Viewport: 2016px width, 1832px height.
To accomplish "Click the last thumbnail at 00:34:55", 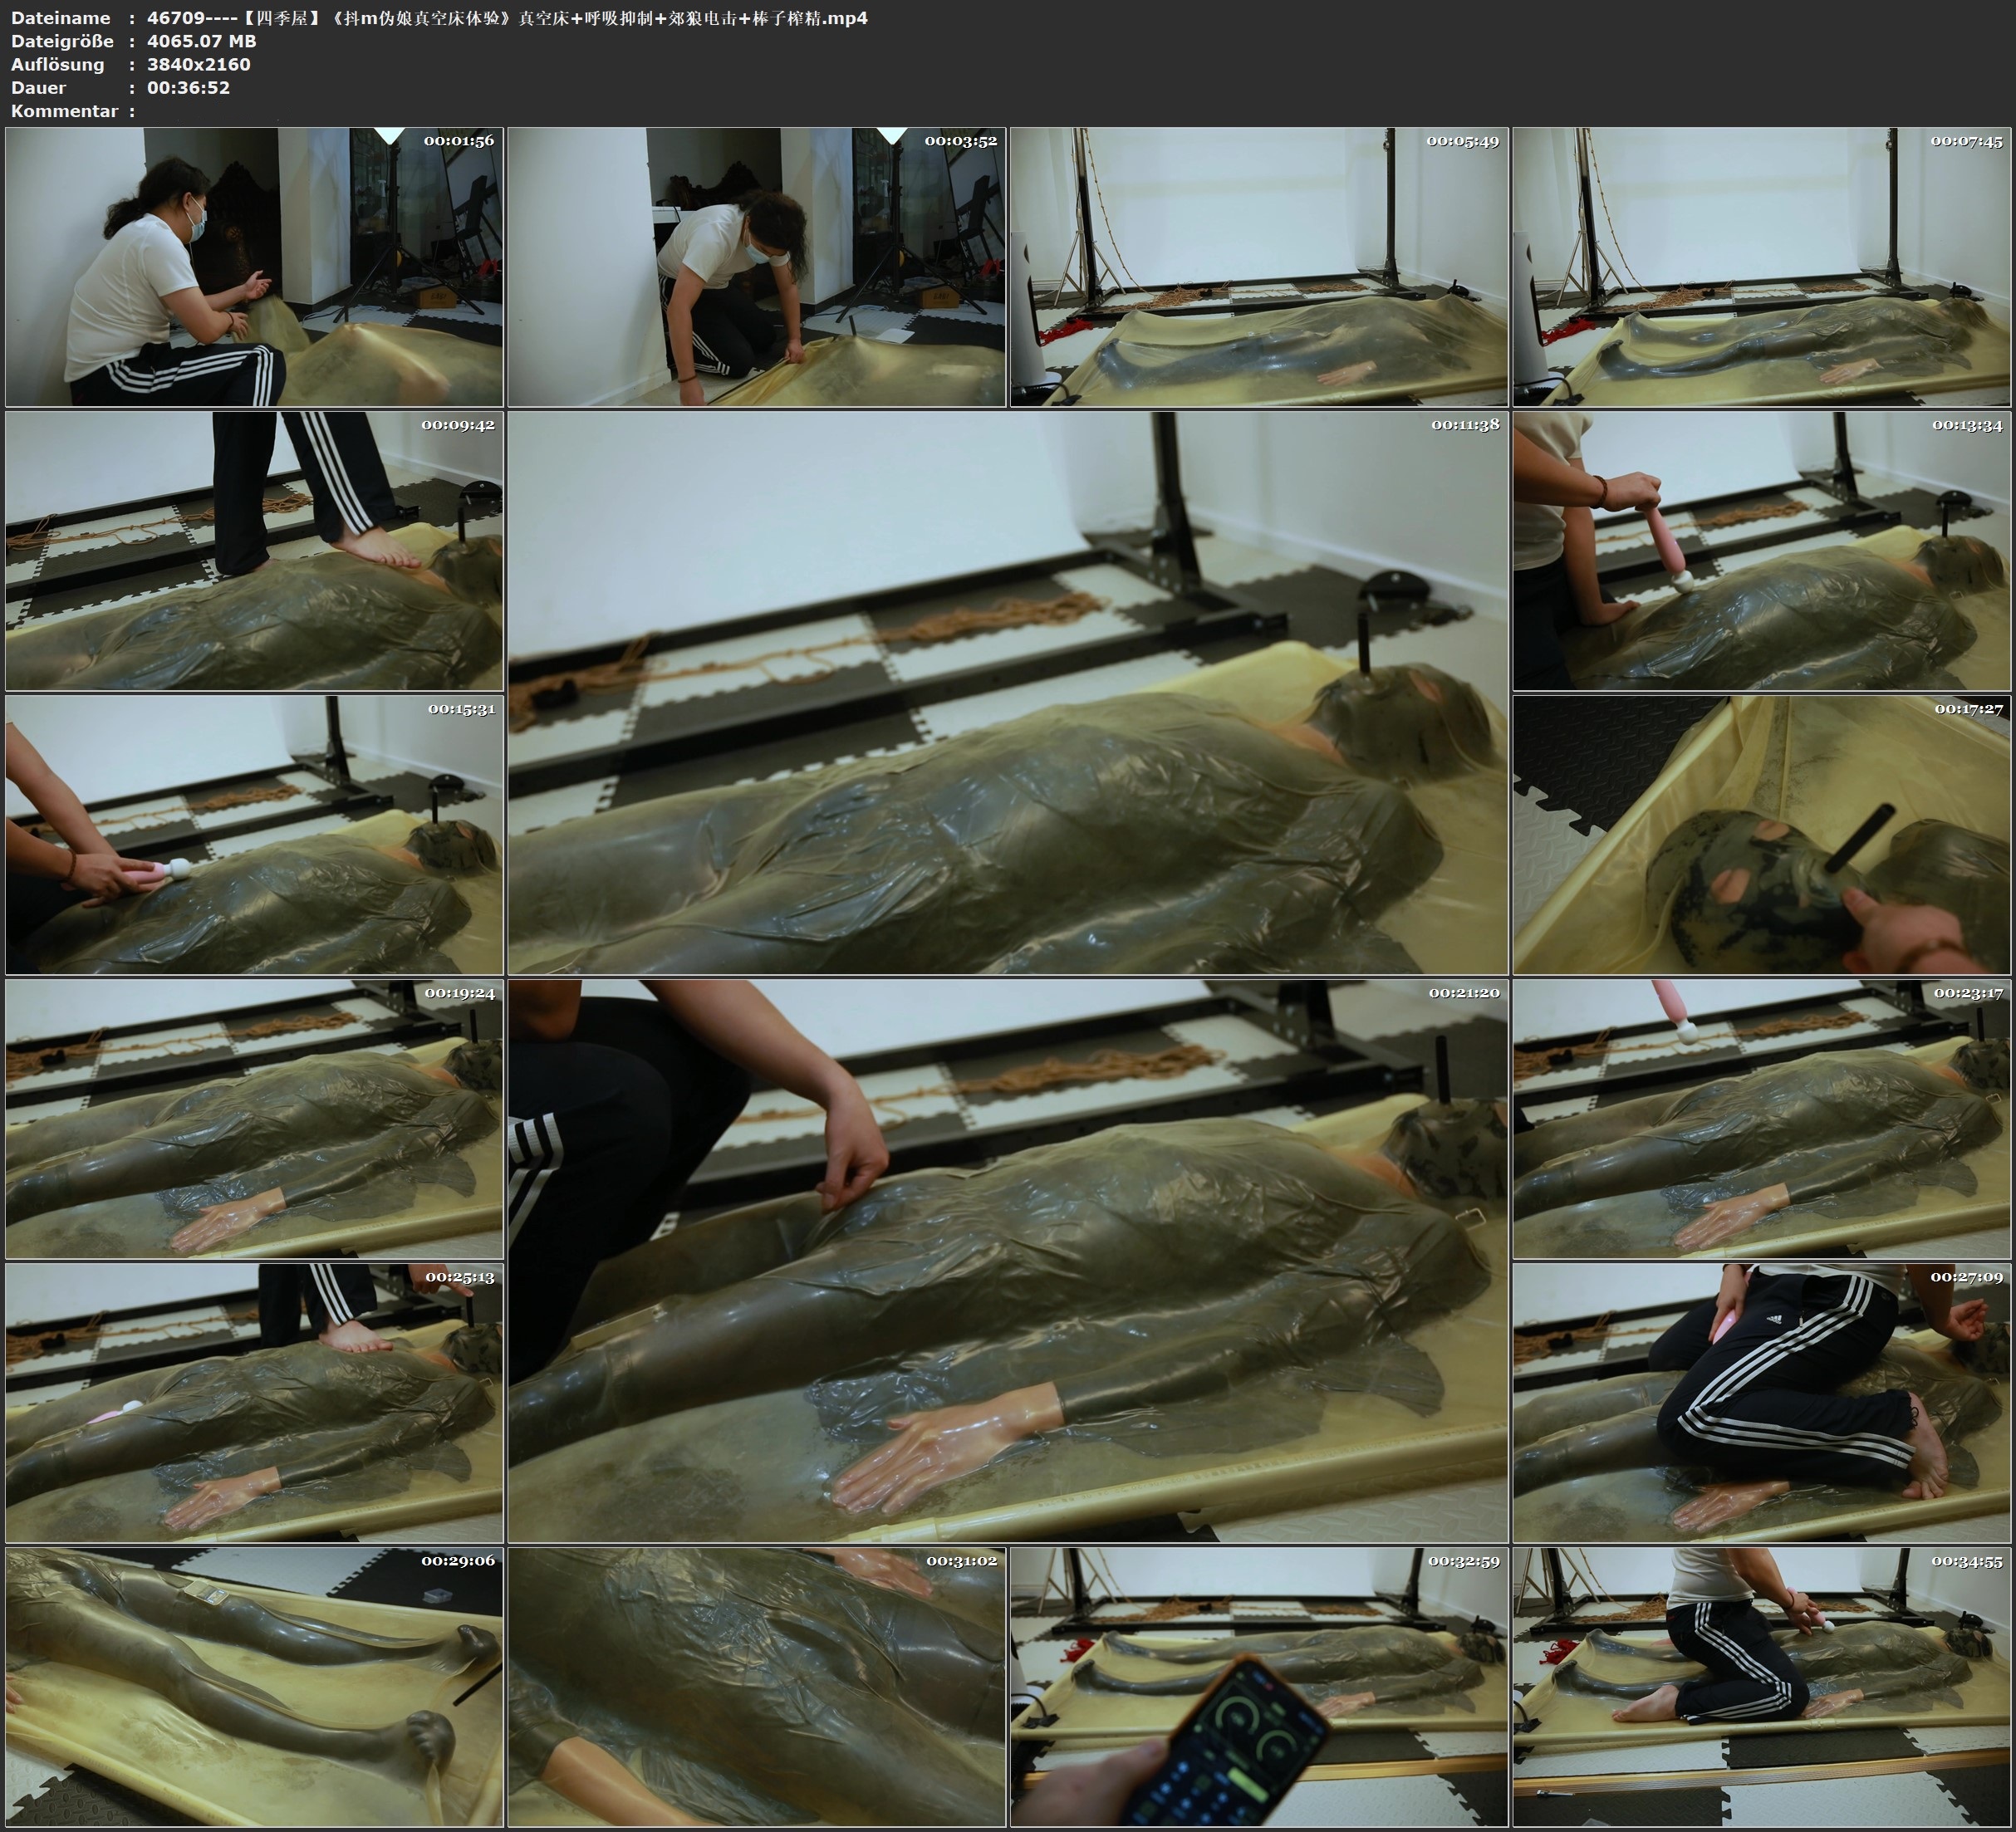I will pos(1761,1687).
